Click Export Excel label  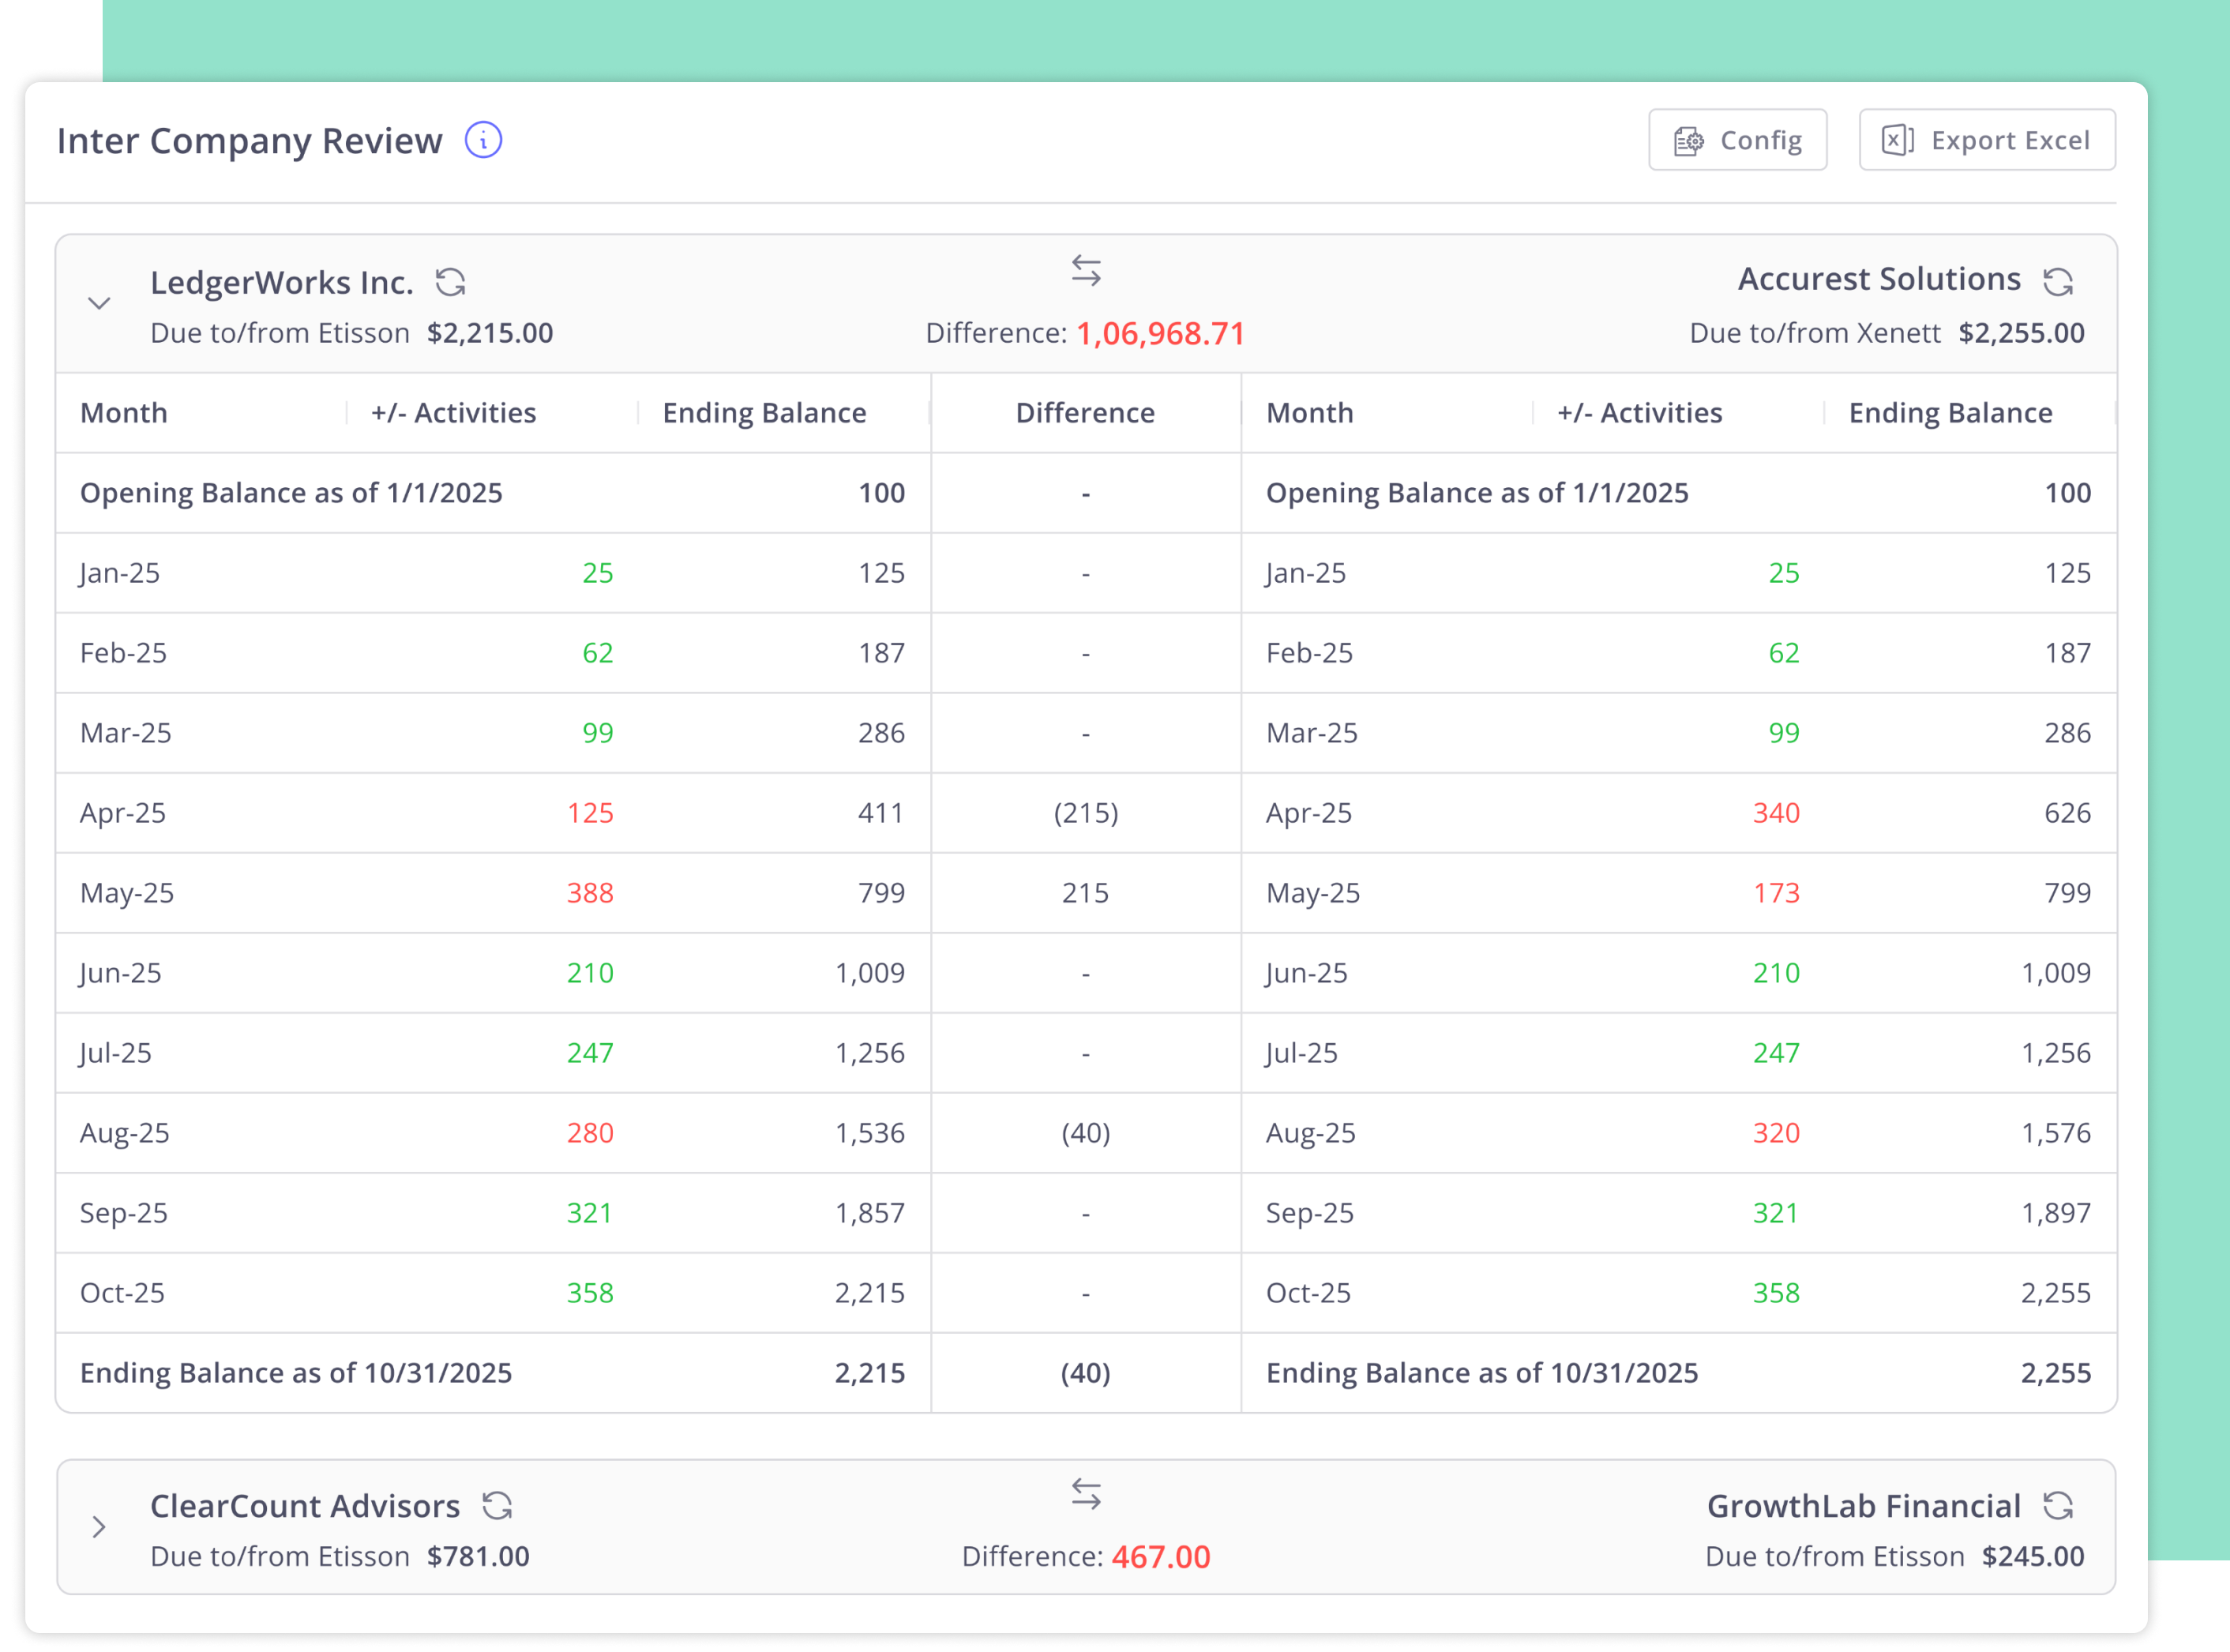pos(2010,141)
